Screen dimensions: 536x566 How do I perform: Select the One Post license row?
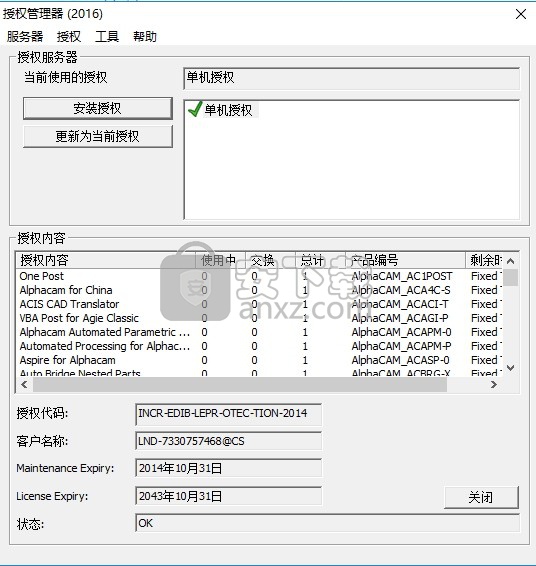pos(259,276)
